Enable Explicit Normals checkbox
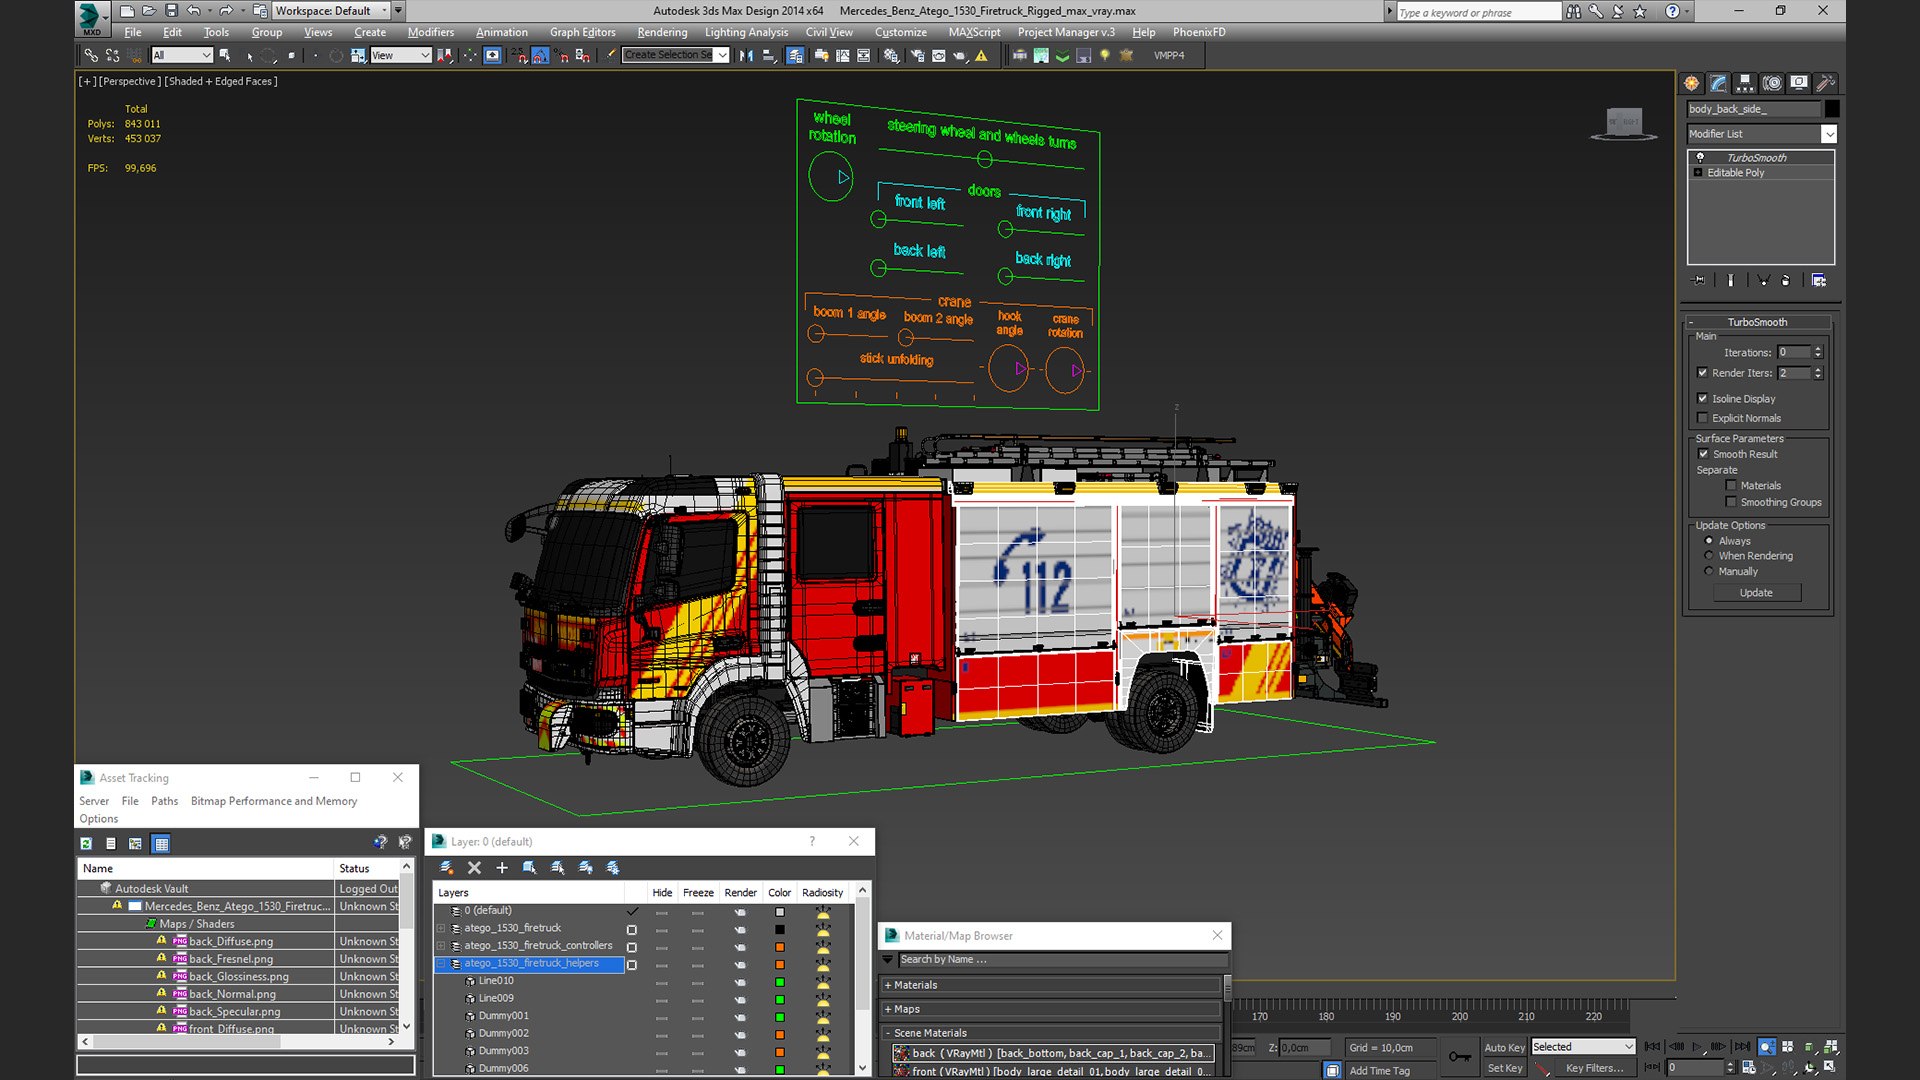The image size is (1920, 1080). (1702, 418)
